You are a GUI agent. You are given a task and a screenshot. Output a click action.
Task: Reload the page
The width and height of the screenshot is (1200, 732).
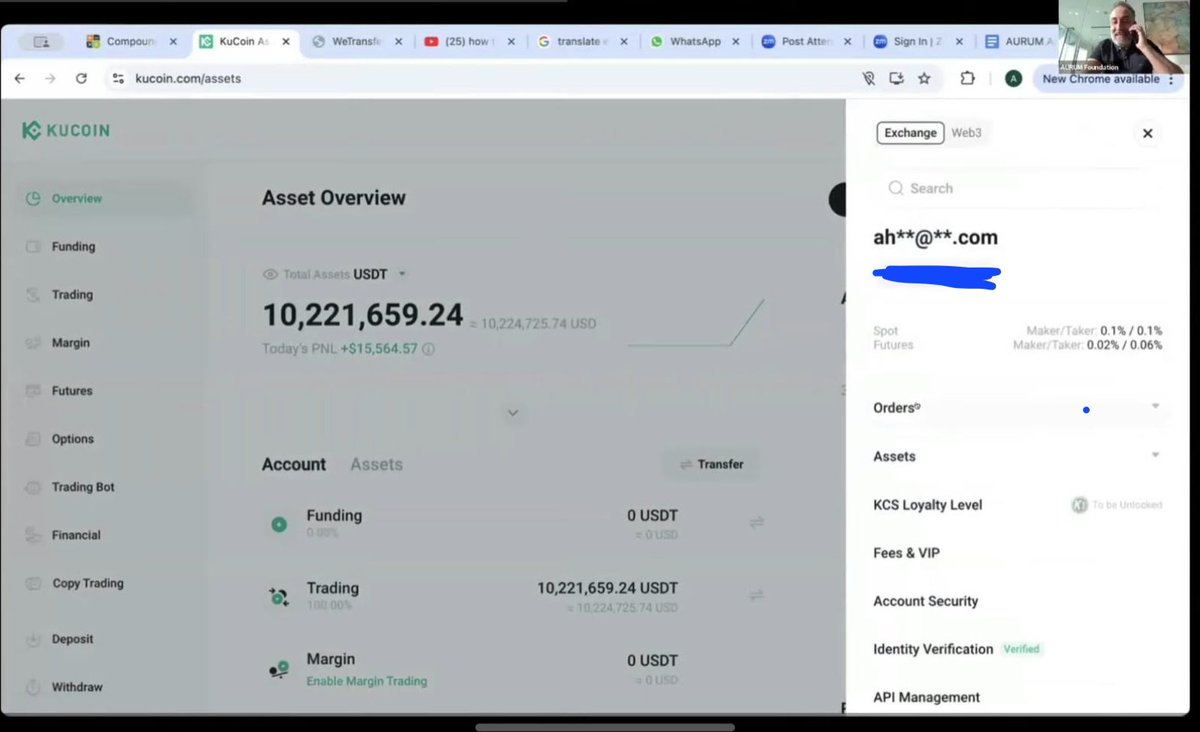81,78
